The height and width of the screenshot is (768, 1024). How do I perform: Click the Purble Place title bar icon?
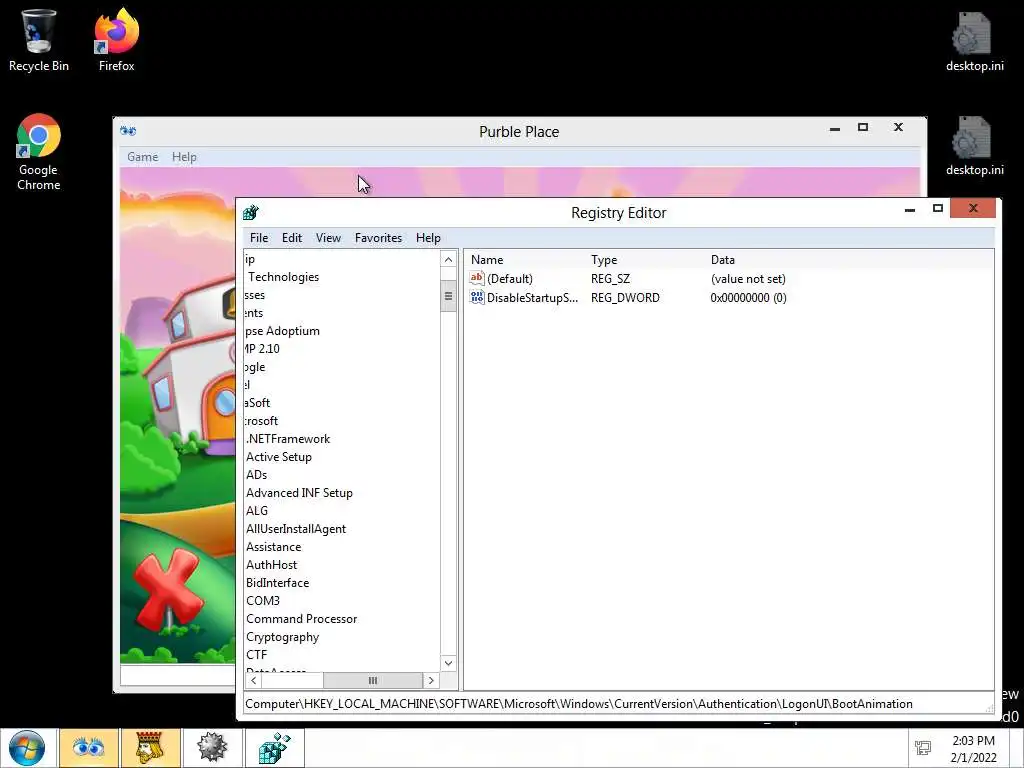(x=128, y=131)
